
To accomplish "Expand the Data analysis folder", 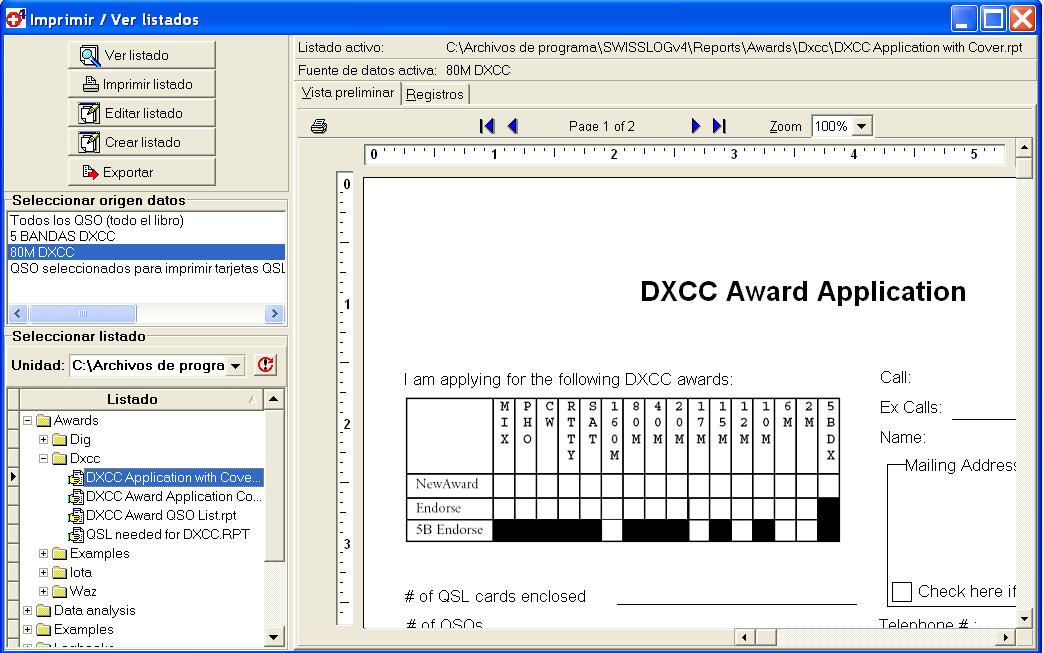I will tap(28, 610).
